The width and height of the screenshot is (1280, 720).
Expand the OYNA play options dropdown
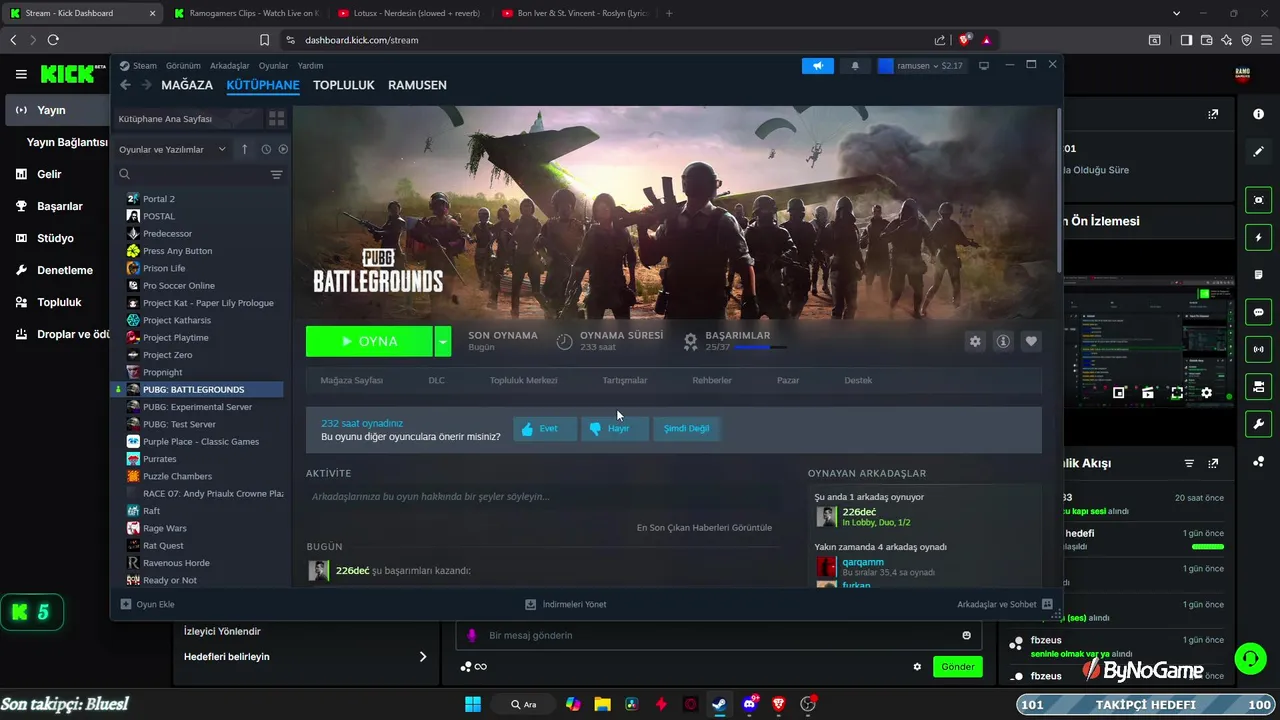click(x=442, y=341)
